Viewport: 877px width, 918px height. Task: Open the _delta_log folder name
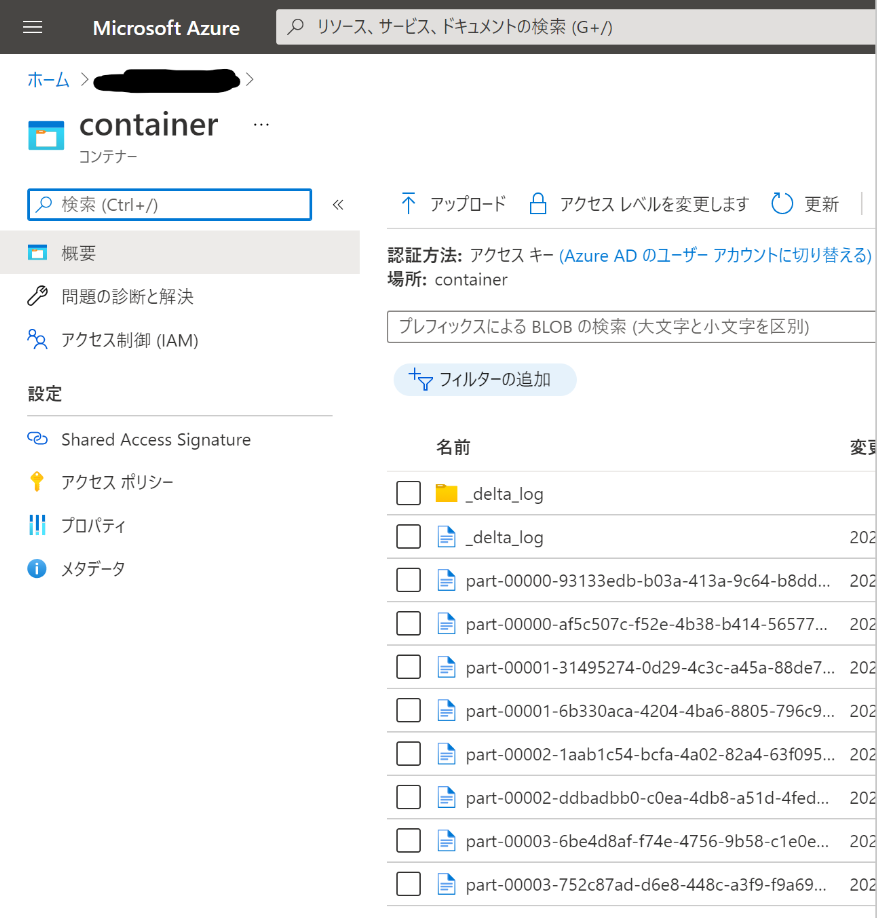505,494
